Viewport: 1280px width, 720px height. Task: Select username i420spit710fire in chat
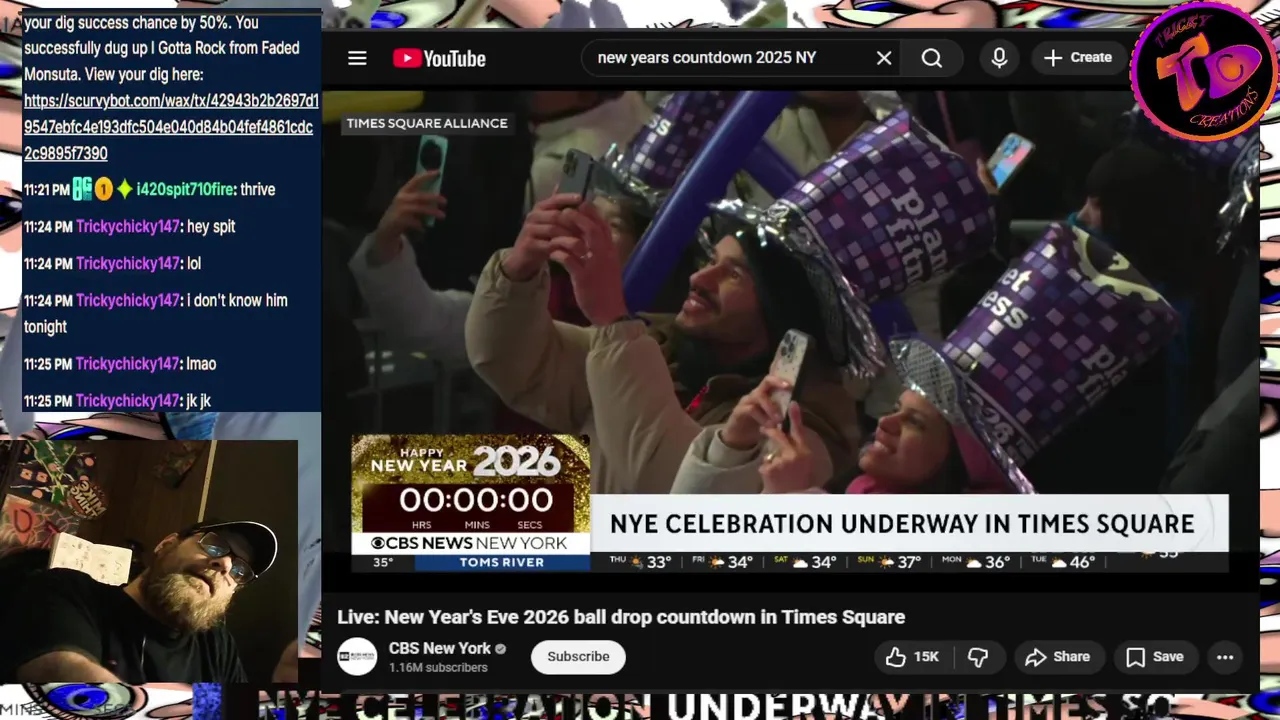[x=185, y=189]
